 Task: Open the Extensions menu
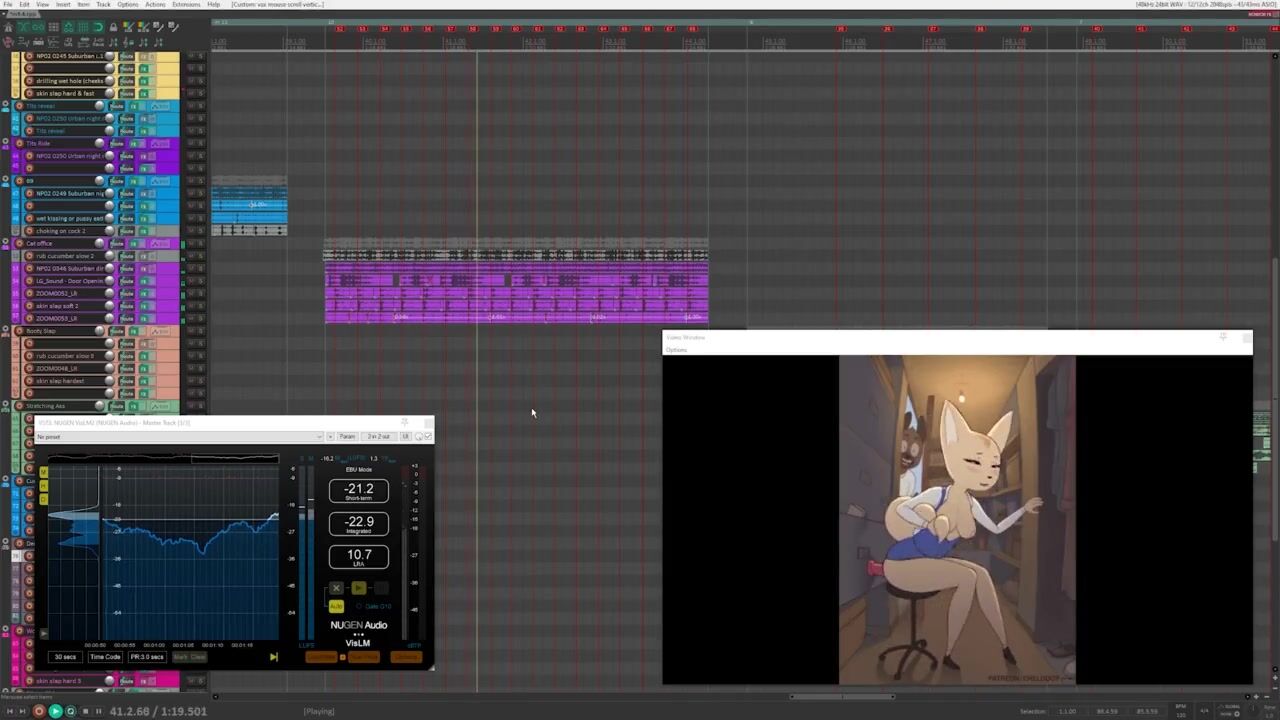click(186, 5)
